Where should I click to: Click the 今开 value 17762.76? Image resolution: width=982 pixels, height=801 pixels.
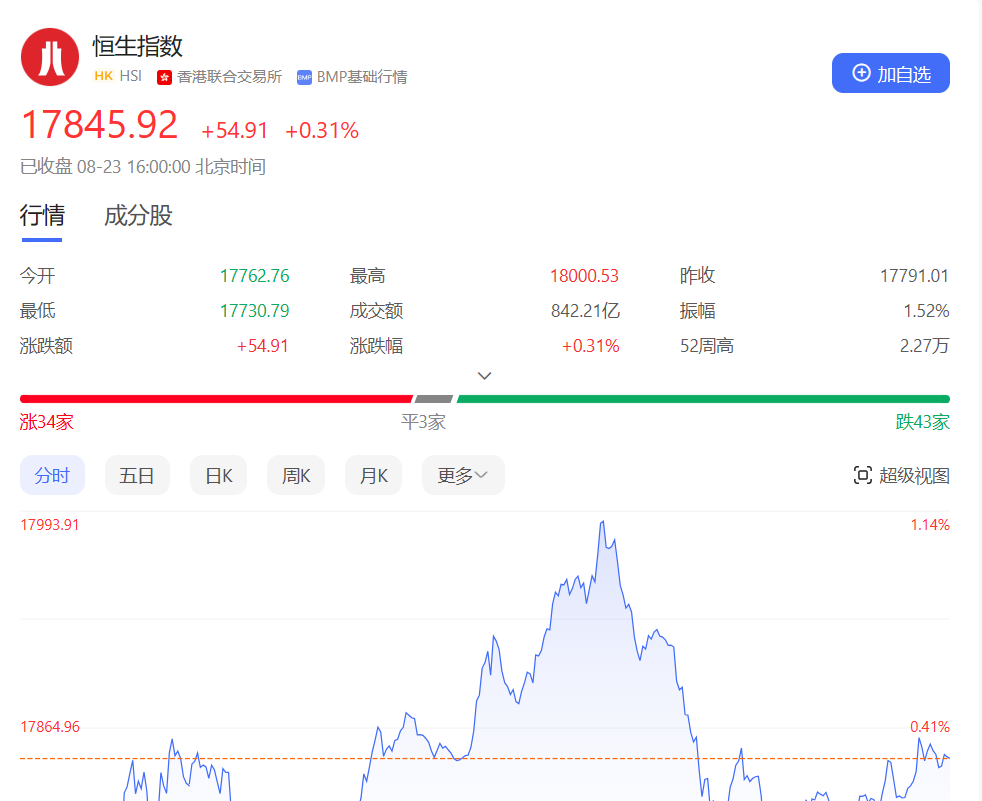pyautogui.click(x=254, y=276)
